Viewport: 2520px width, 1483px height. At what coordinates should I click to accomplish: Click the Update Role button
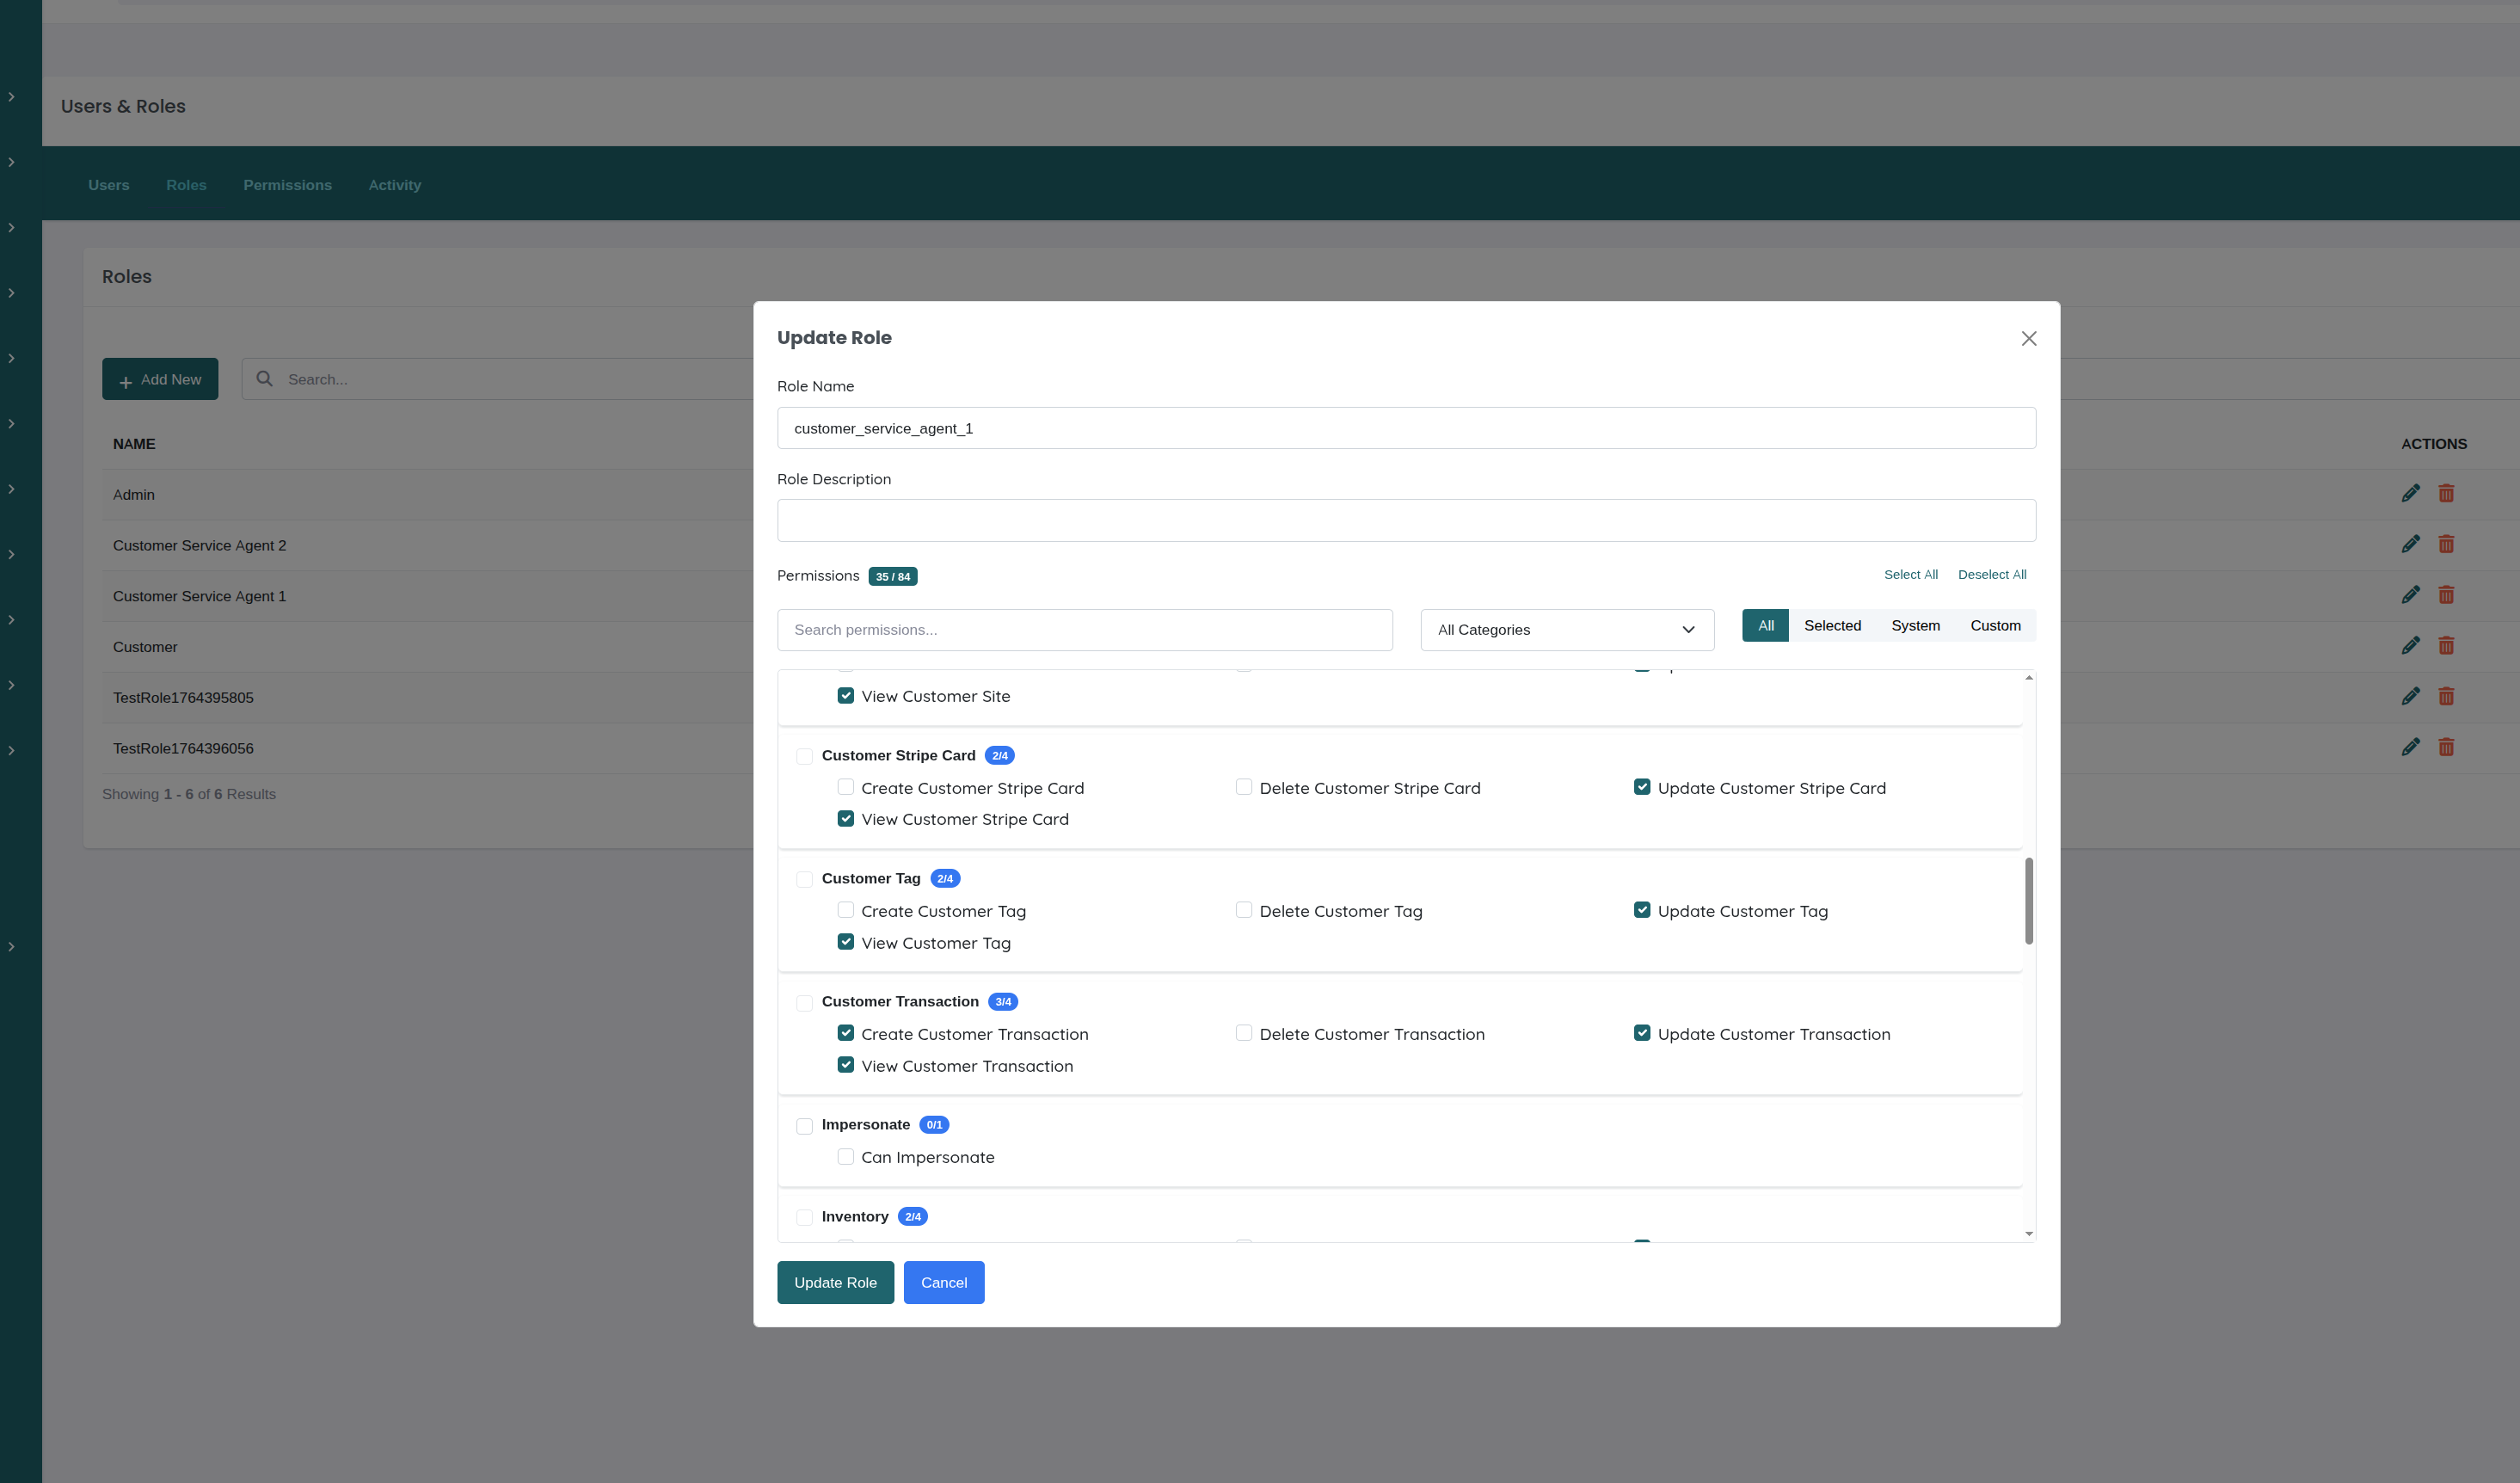pos(835,1282)
